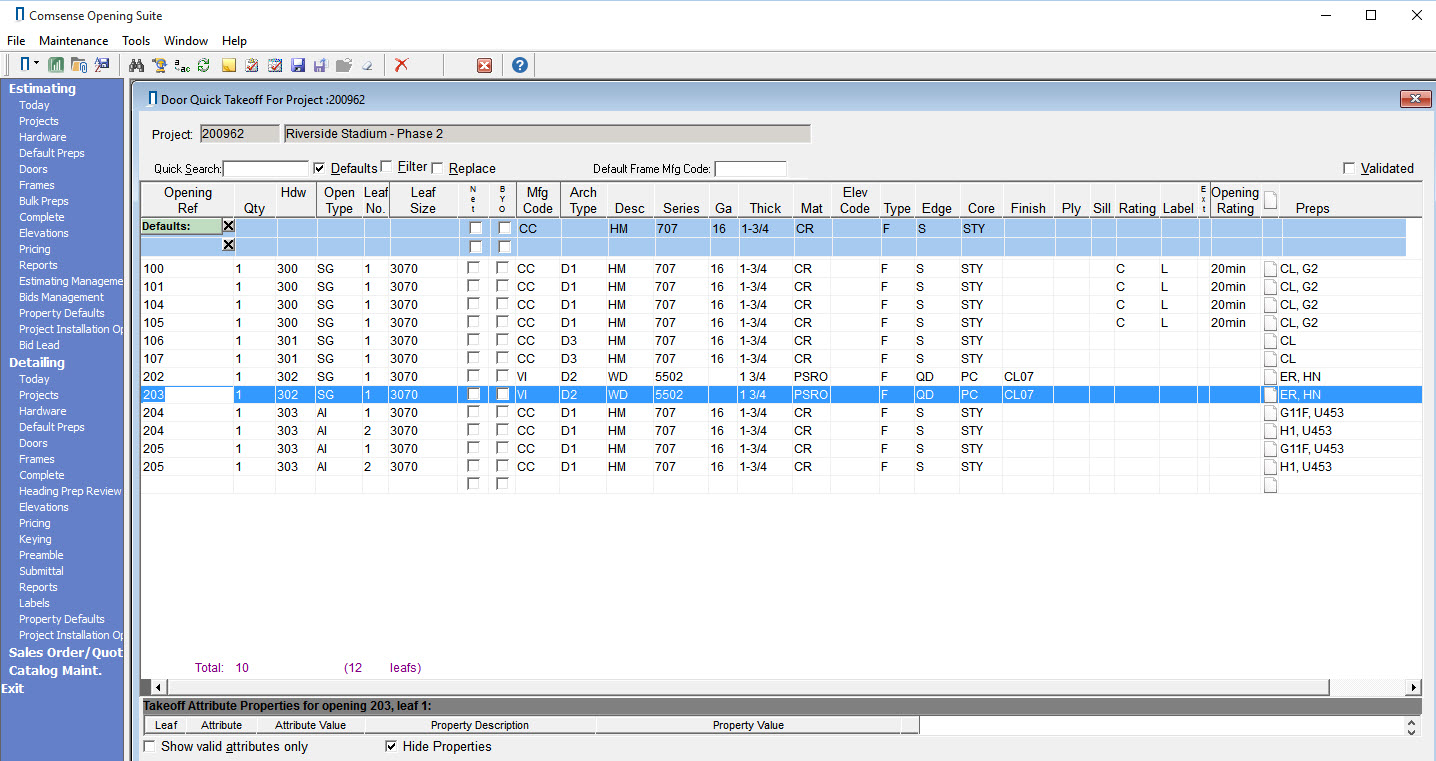Click the down arrow on properties panel scrollbar

pos(1411,731)
